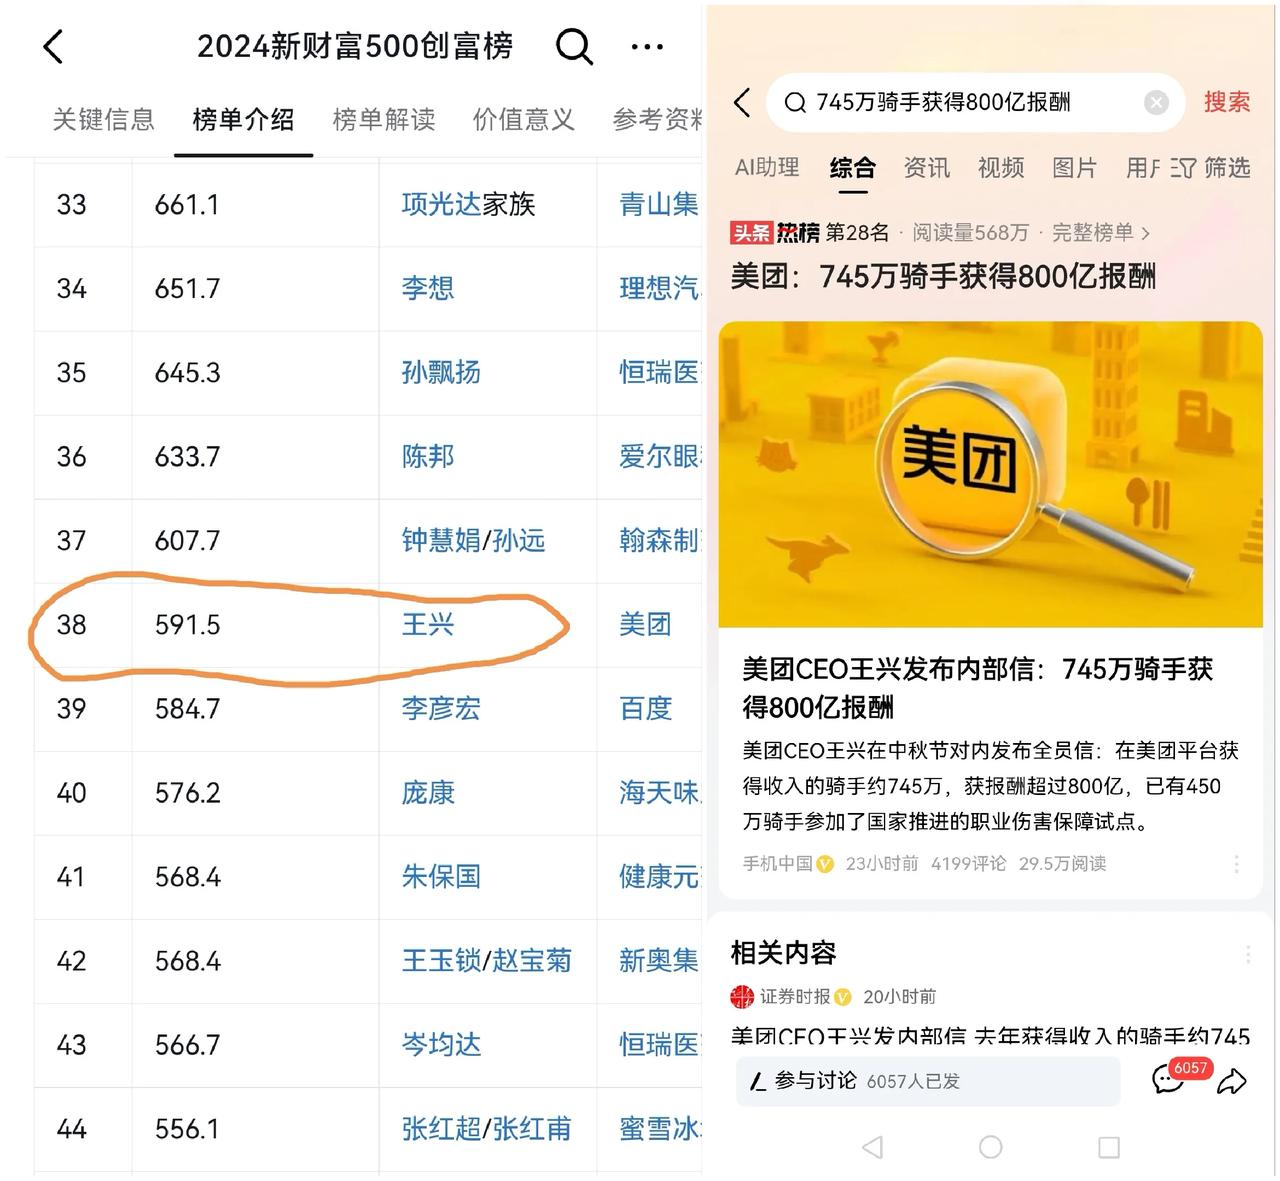Click the 相关内容 section heading

pos(783,953)
